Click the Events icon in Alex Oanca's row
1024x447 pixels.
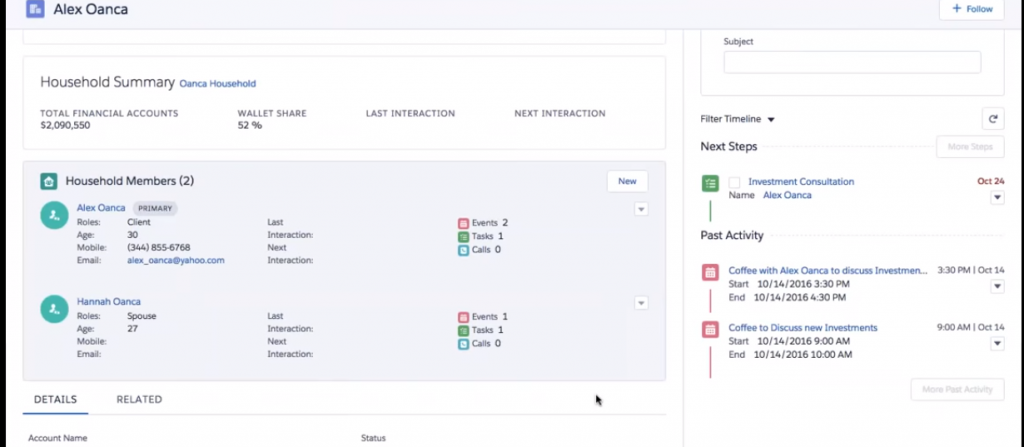463,223
